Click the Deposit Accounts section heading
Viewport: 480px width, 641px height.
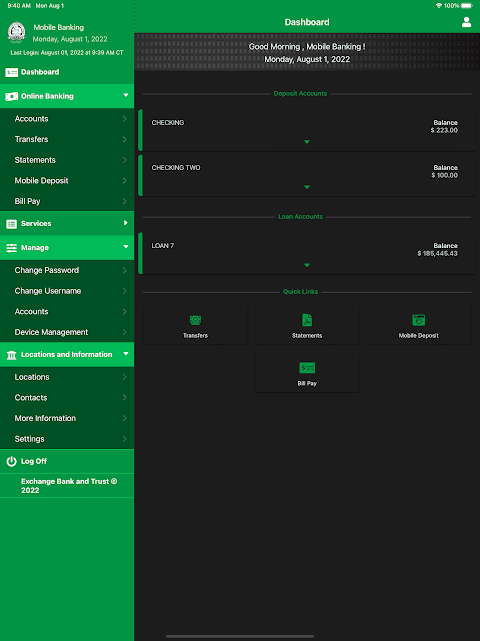(300, 94)
